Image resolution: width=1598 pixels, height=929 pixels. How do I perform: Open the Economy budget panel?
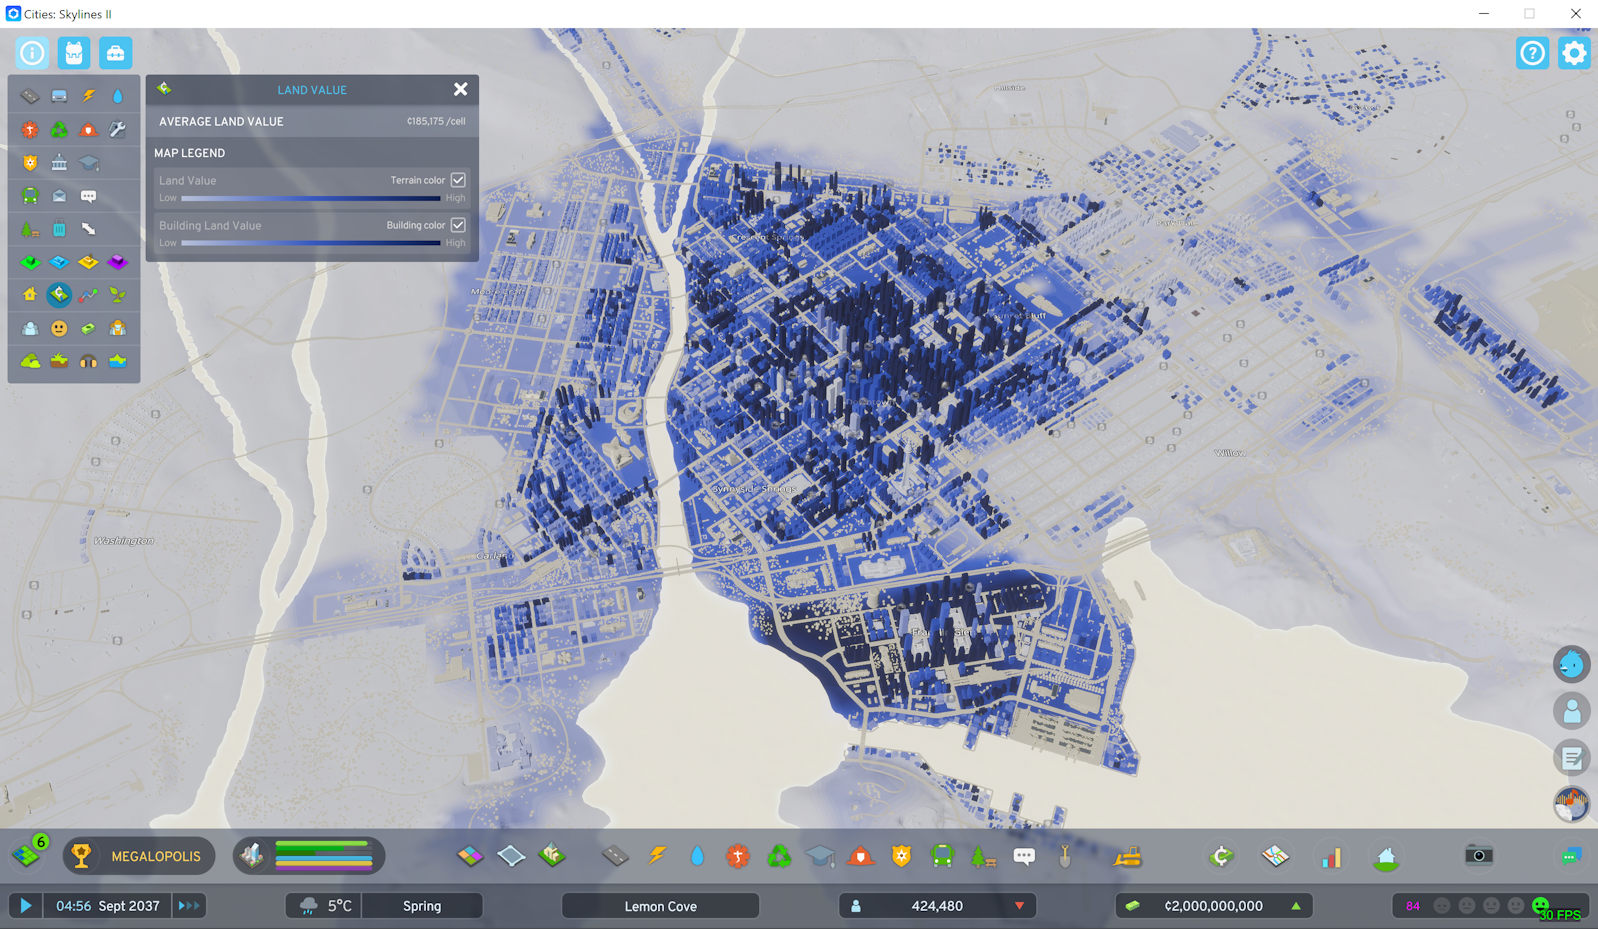point(1221,856)
